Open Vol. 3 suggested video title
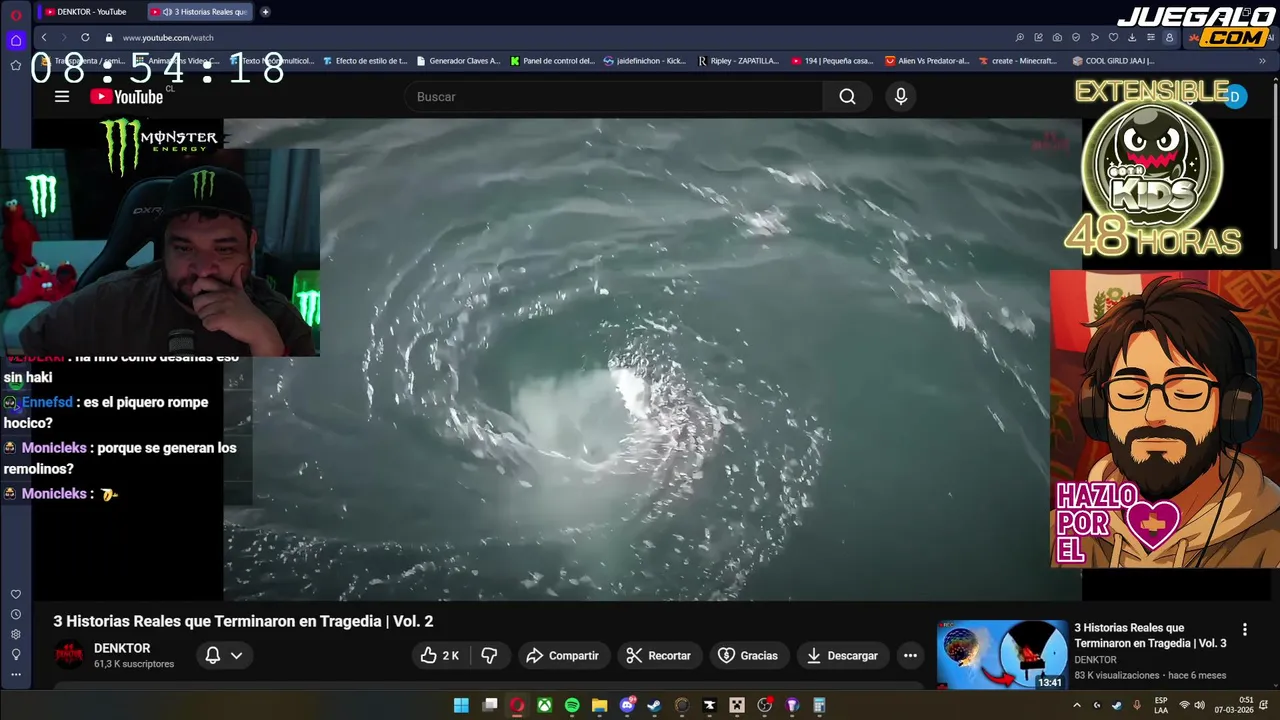 (x=1150, y=635)
